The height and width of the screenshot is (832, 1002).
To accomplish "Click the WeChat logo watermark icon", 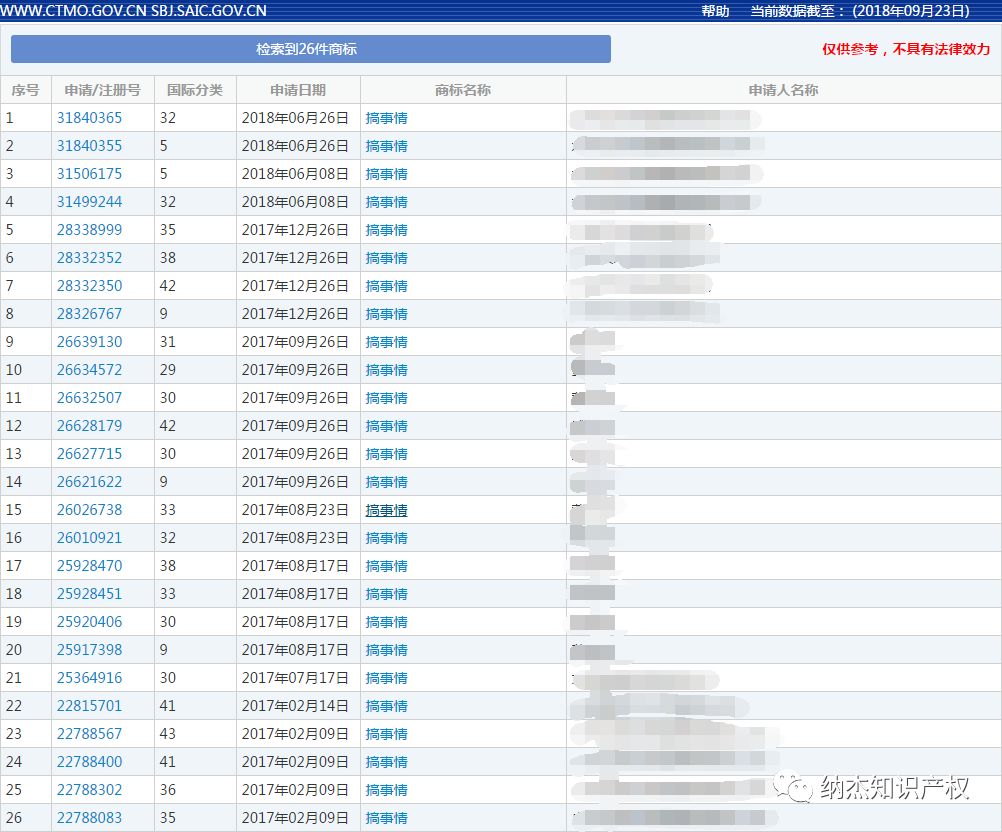I will pyautogui.click(x=799, y=789).
